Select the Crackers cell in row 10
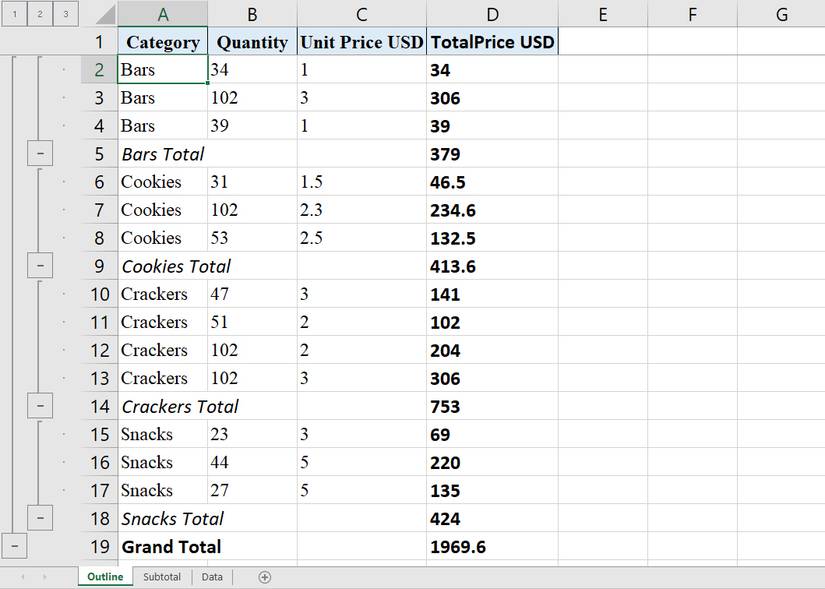Image resolution: width=825 pixels, height=589 pixels. (163, 294)
